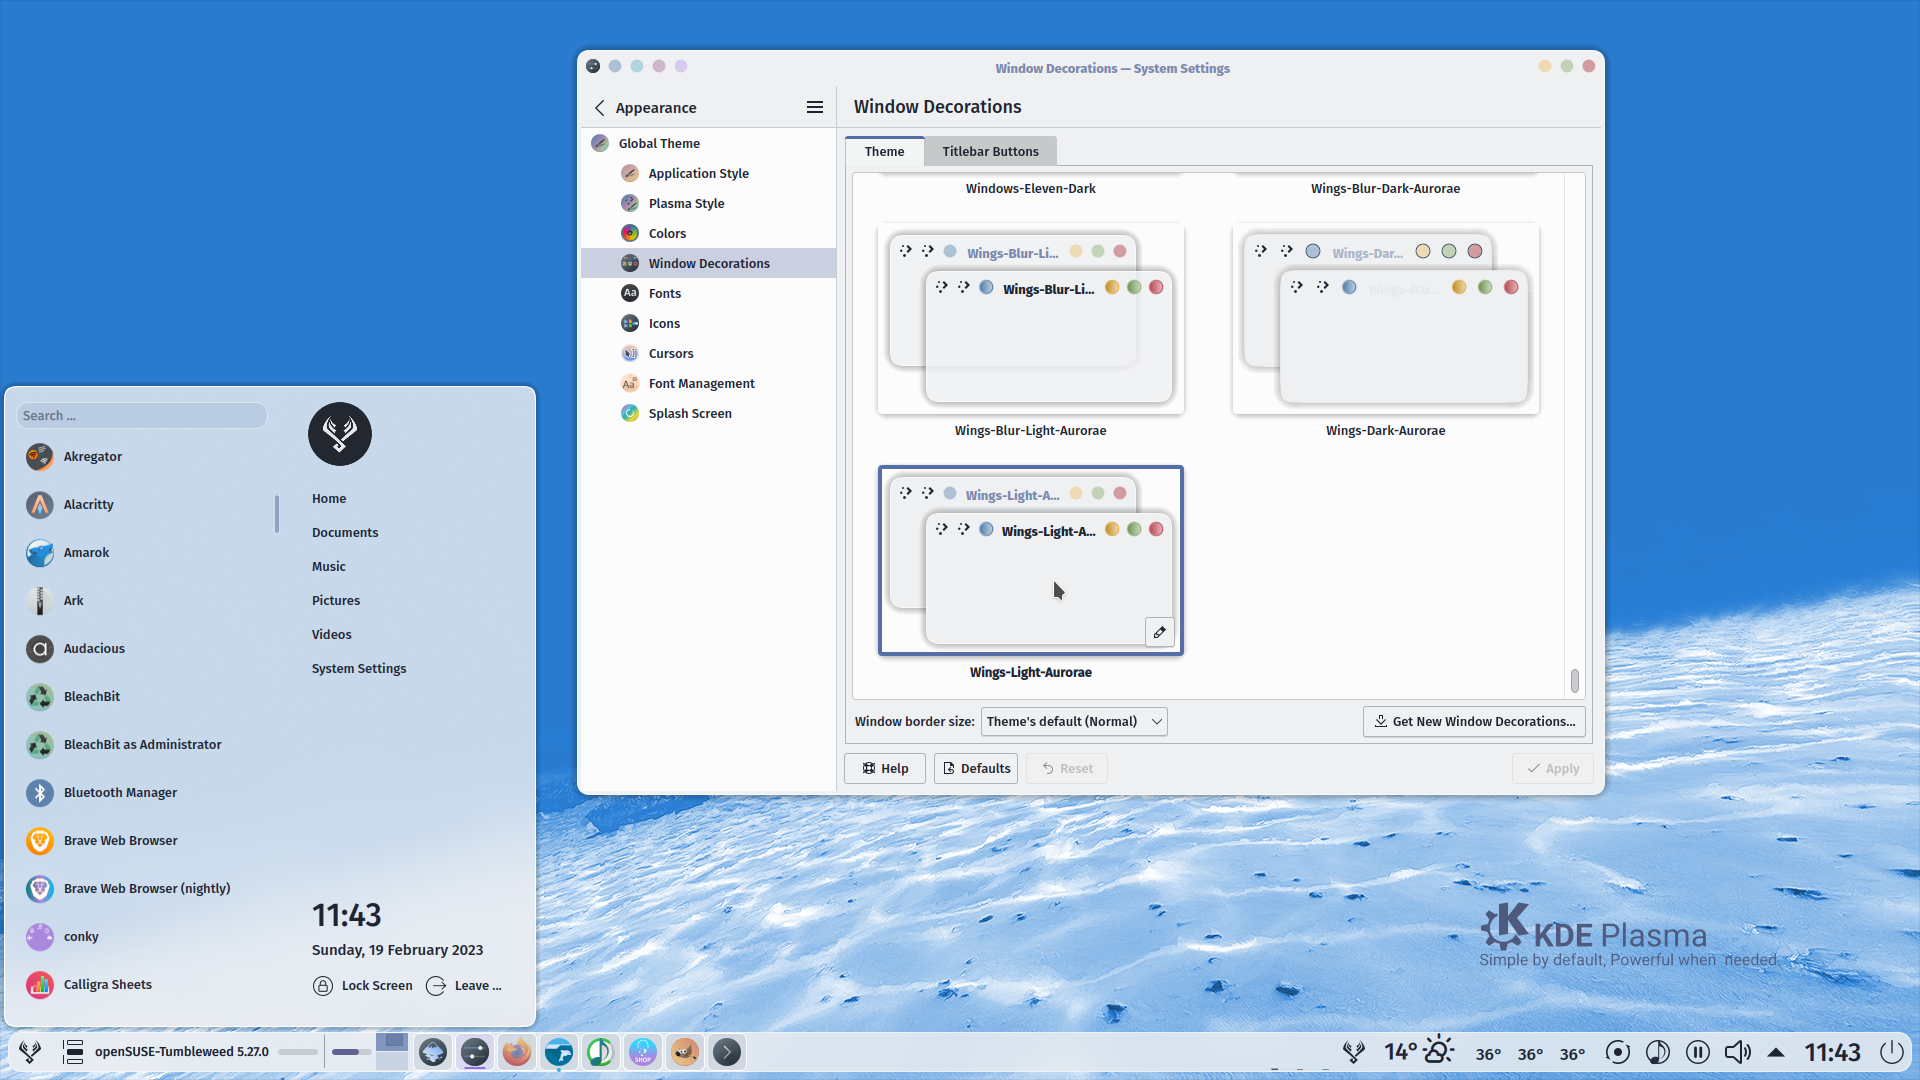Open Application Style in sidebar

pyautogui.click(x=708, y=173)
